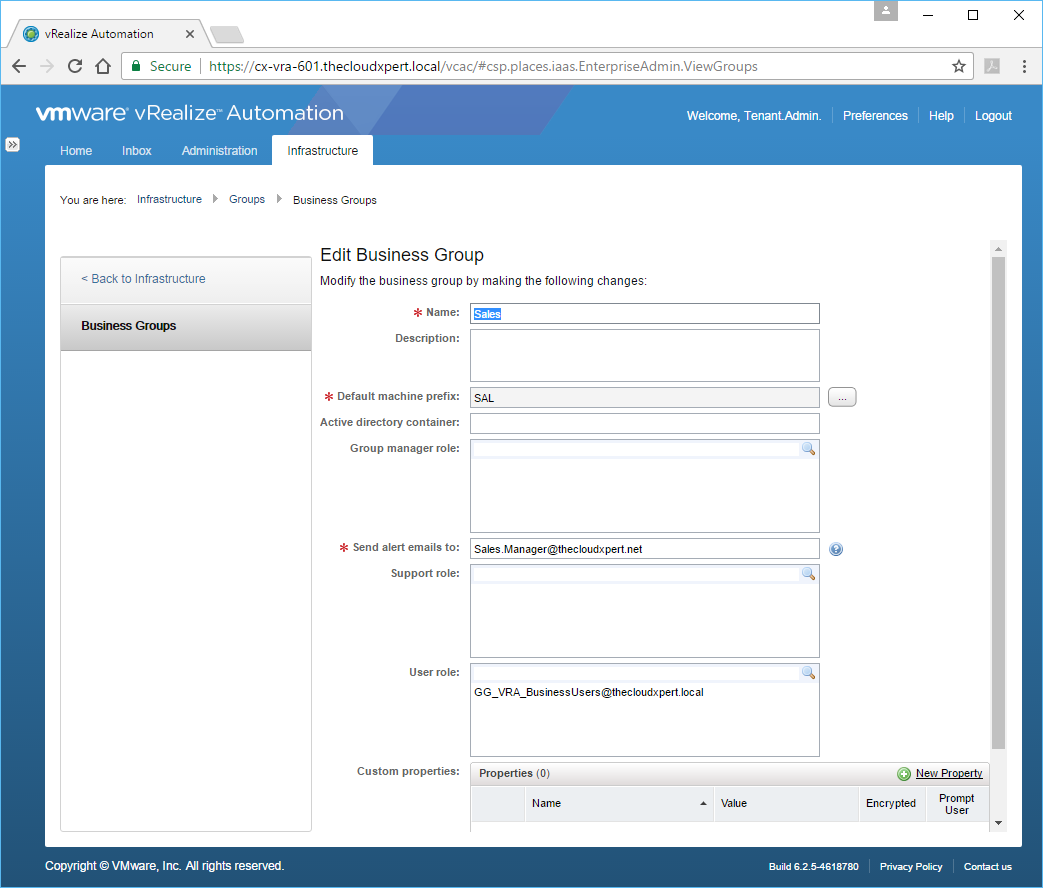Open machine prefix picker ellipsis button

(x=842, y=398)
